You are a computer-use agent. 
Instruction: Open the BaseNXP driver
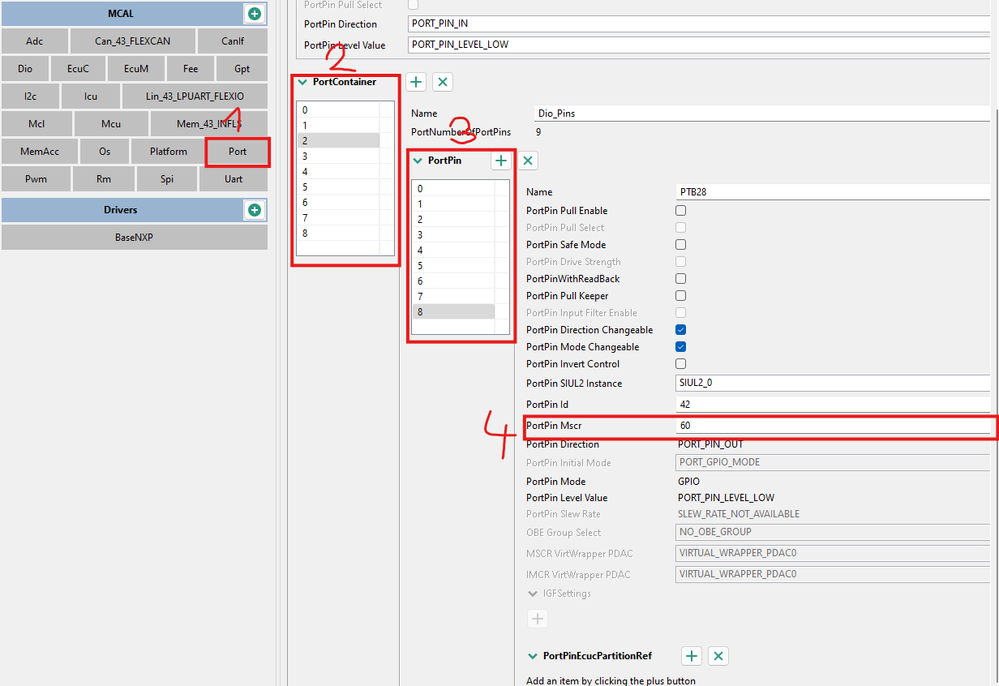pyautogui.click(x=134, y=237)
